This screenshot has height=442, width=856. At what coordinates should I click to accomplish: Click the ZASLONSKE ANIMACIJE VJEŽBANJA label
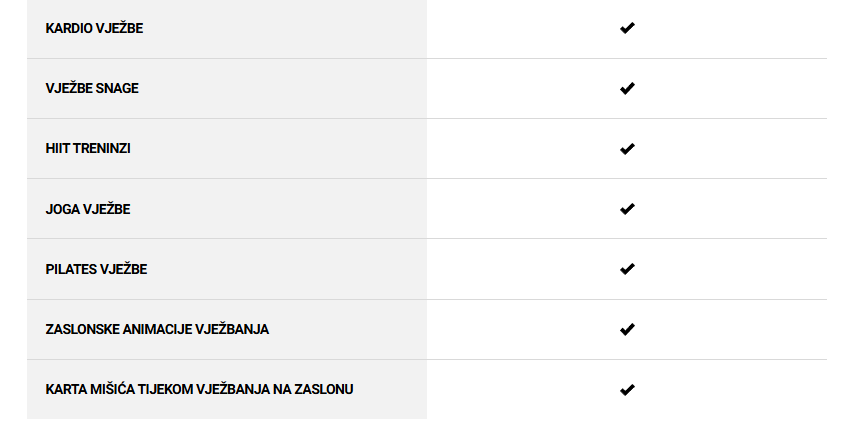pyautogui.click(x=157, y=329)
